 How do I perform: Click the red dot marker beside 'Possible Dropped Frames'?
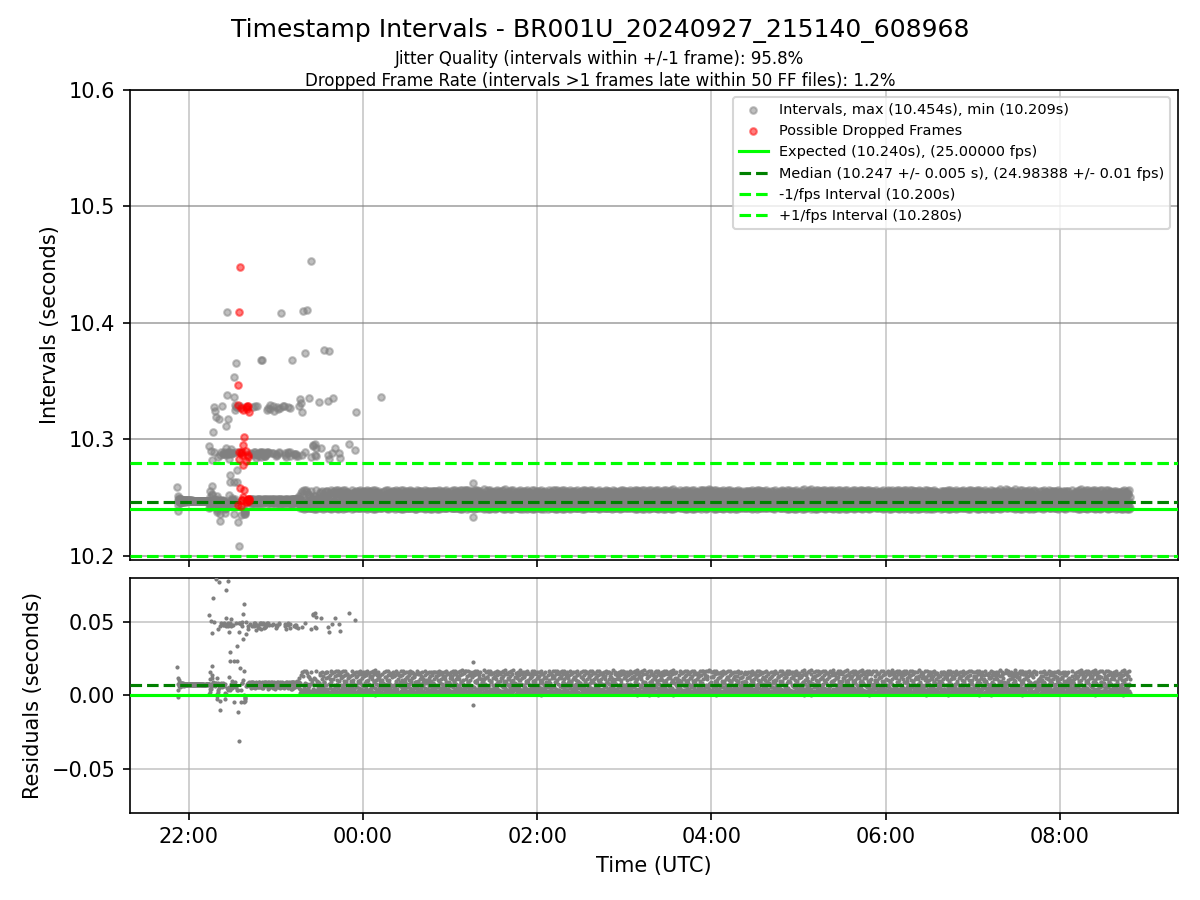click(x=754, y=131)
